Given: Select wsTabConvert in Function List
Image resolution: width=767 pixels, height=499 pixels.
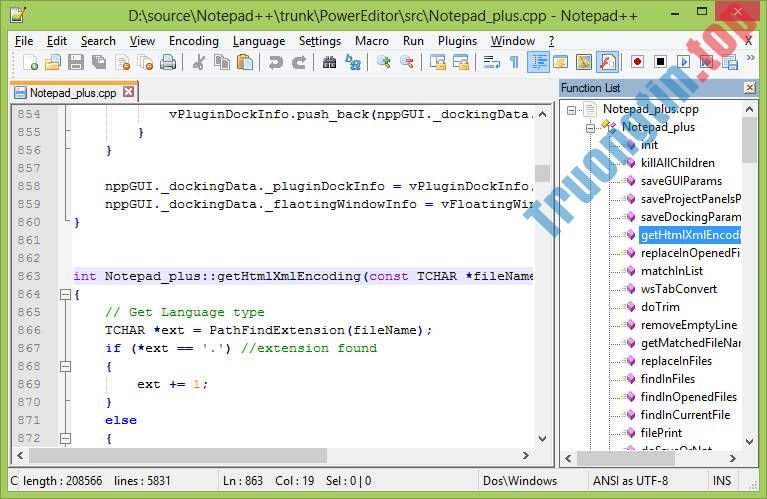Looking at the screenshot, I should (678, 289).
